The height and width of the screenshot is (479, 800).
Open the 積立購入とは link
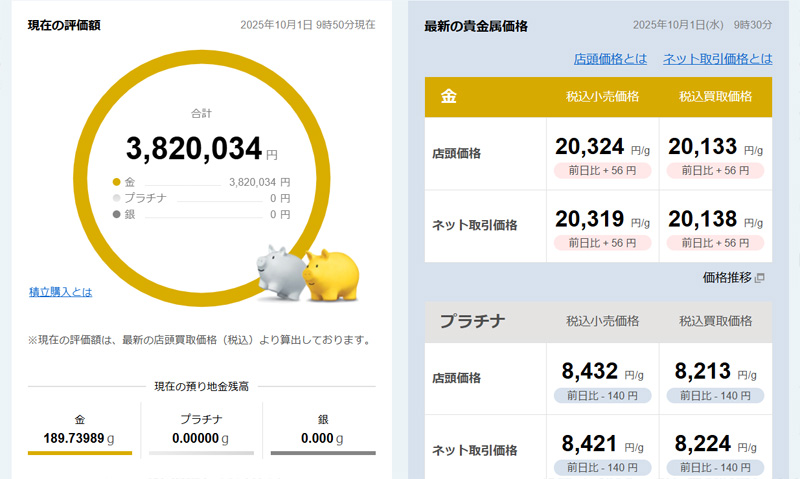[x=60, y=292]
